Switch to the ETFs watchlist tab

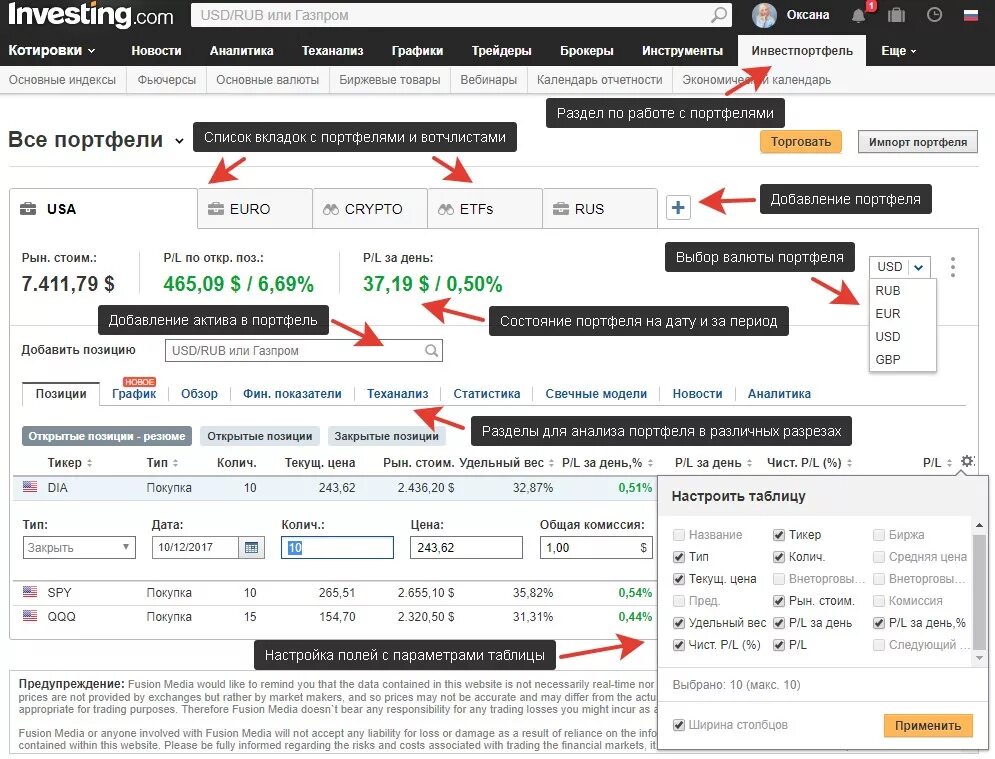click(485, 208)
